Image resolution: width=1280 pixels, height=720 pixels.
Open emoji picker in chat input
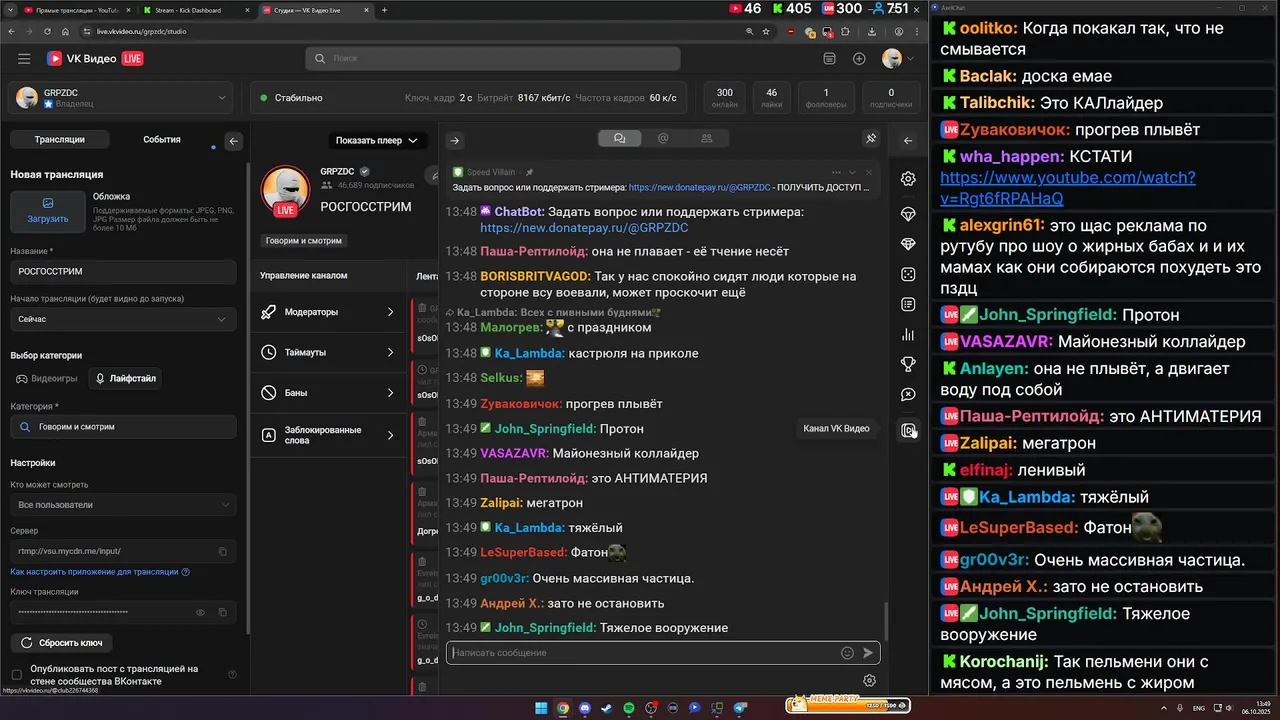pyautogui.click(x=847, y=653)
